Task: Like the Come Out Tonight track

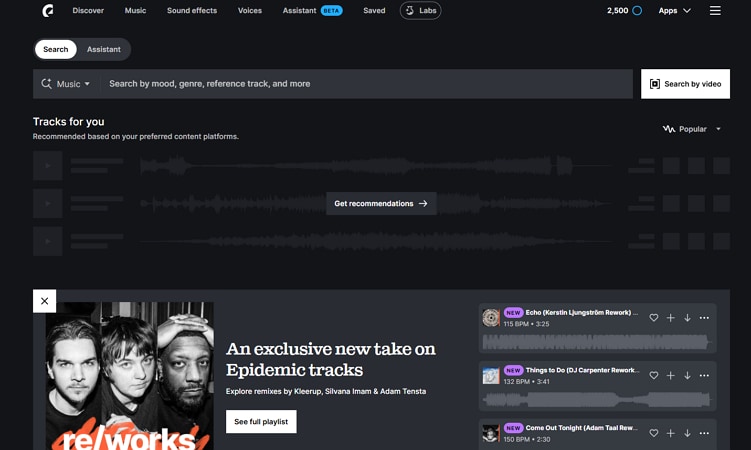Action: (654, 433)
